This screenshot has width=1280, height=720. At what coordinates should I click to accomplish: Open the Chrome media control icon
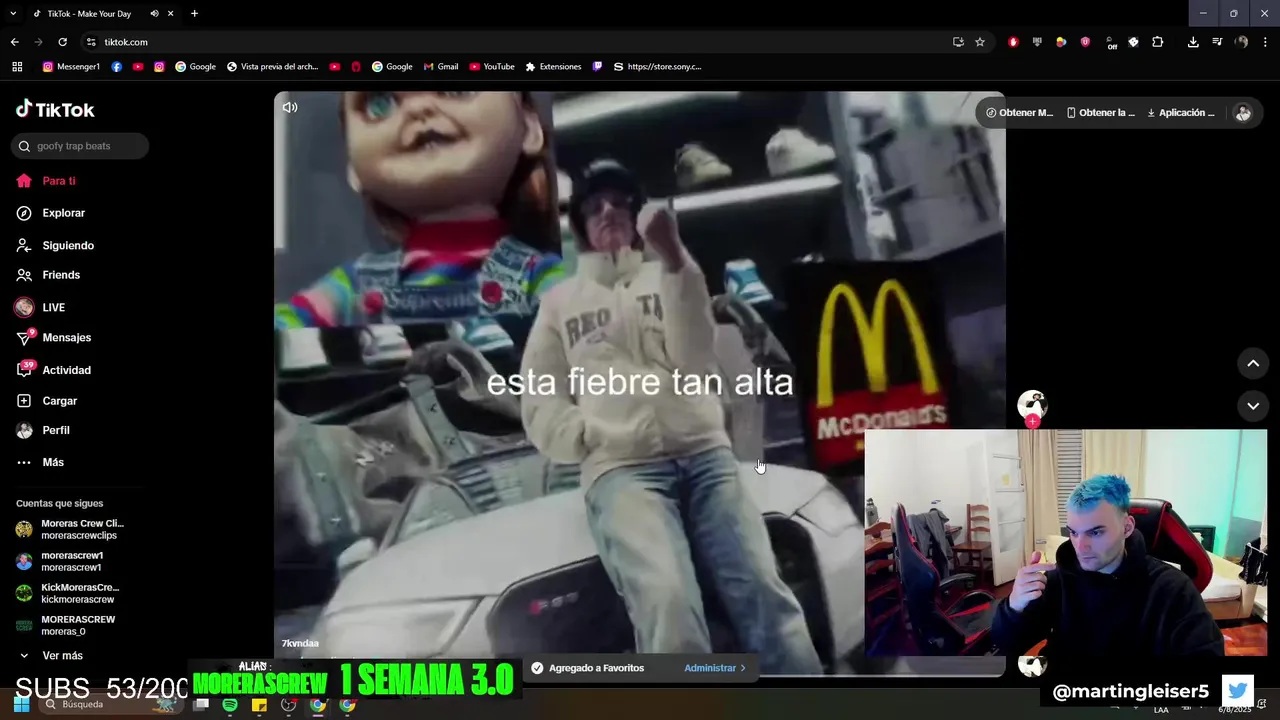click(x=1217, y=42)
